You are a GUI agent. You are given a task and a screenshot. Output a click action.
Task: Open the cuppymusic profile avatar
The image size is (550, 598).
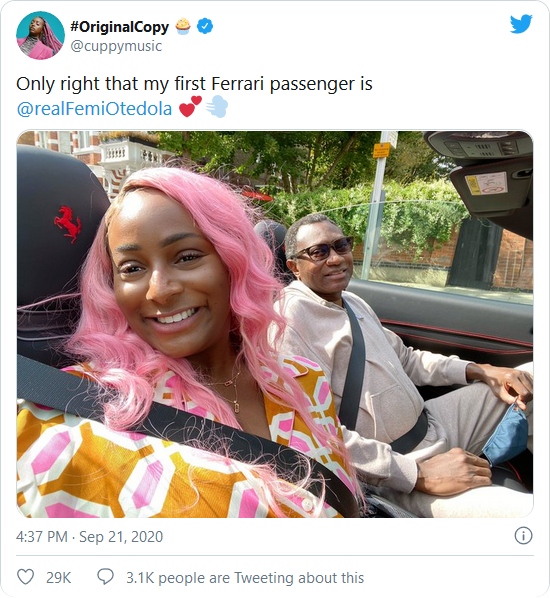tap(40, 35)
